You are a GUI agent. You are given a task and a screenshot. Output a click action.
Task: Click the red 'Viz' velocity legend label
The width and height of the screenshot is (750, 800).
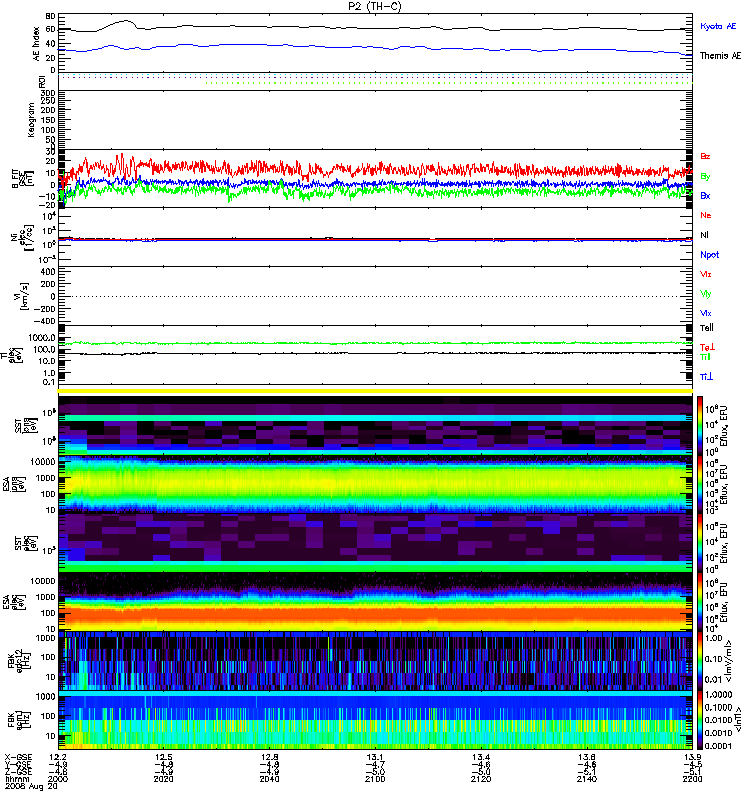point(706,274)
